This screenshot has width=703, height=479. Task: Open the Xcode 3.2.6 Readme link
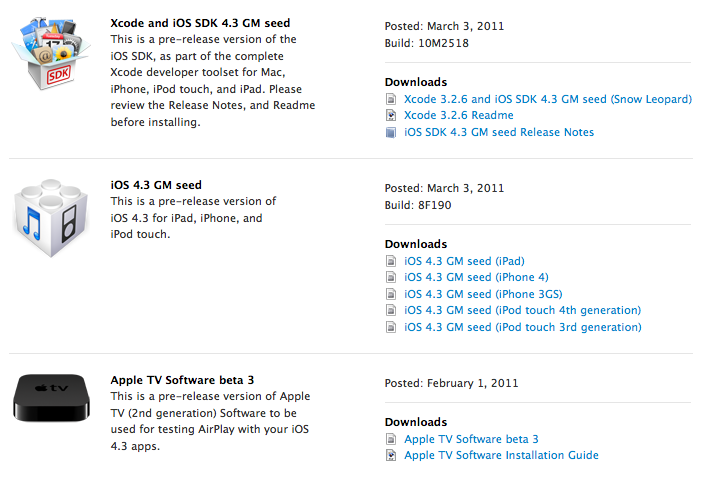[459, 116]
